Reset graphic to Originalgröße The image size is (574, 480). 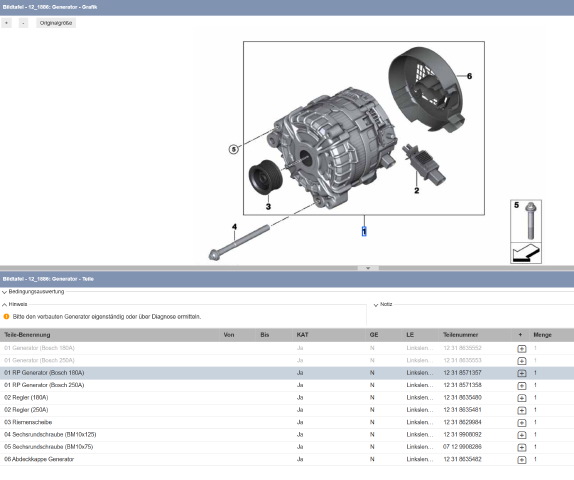tap(56, 23)
